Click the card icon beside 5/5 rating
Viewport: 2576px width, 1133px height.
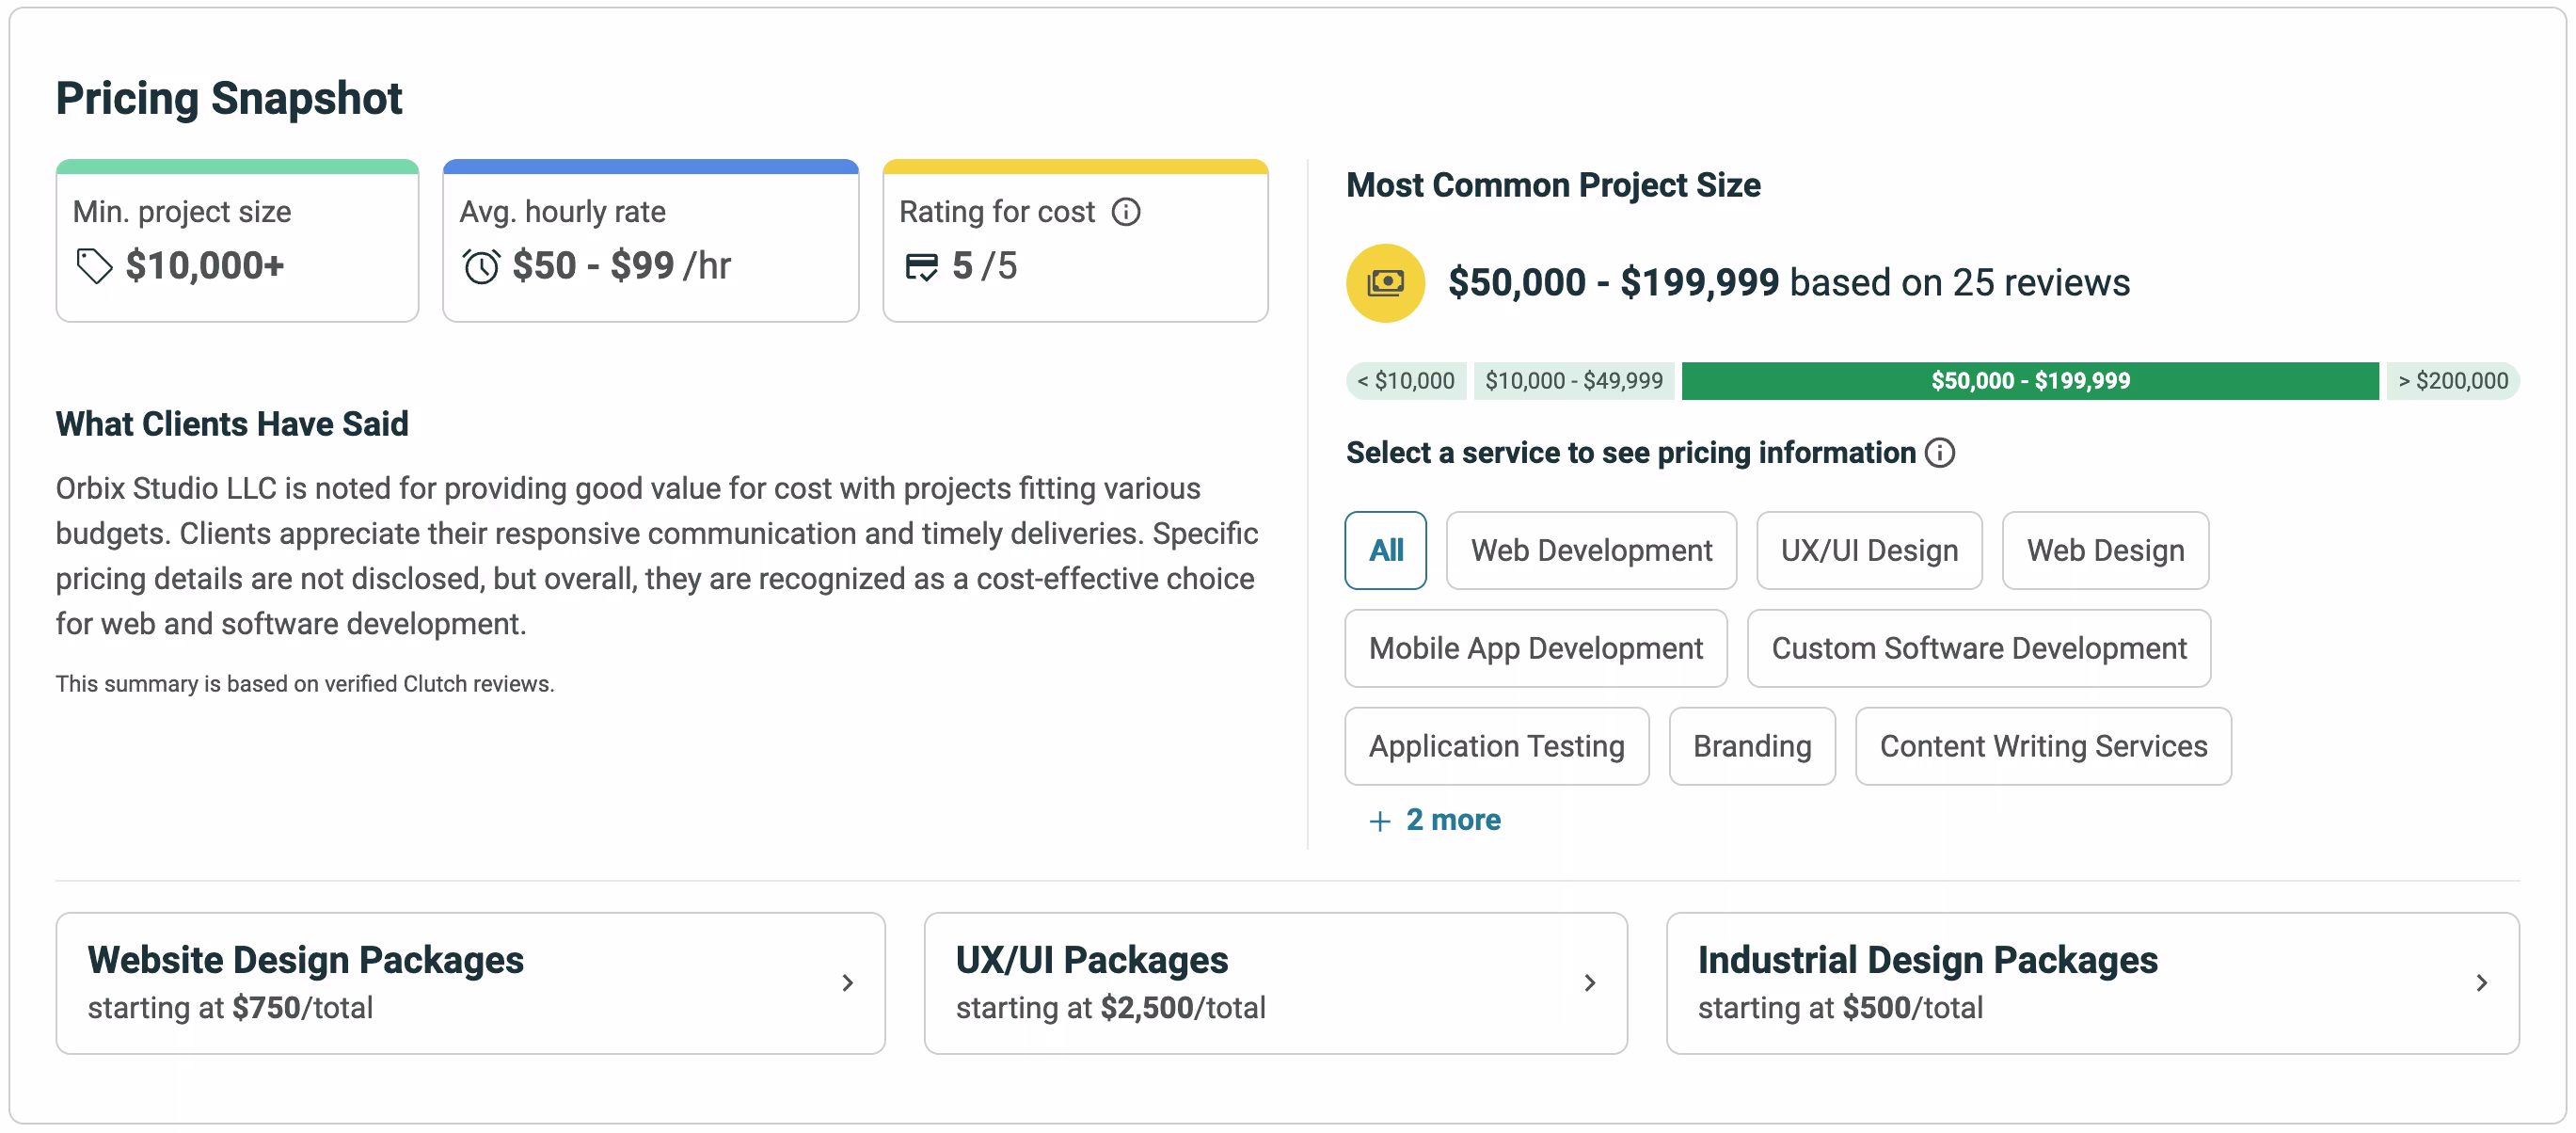pos(921,267)
